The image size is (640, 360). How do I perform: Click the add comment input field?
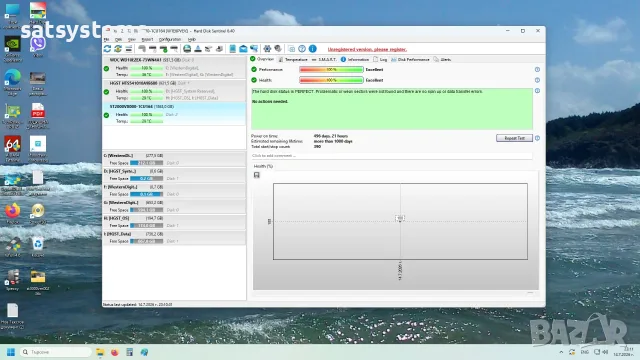click(391, 156)
